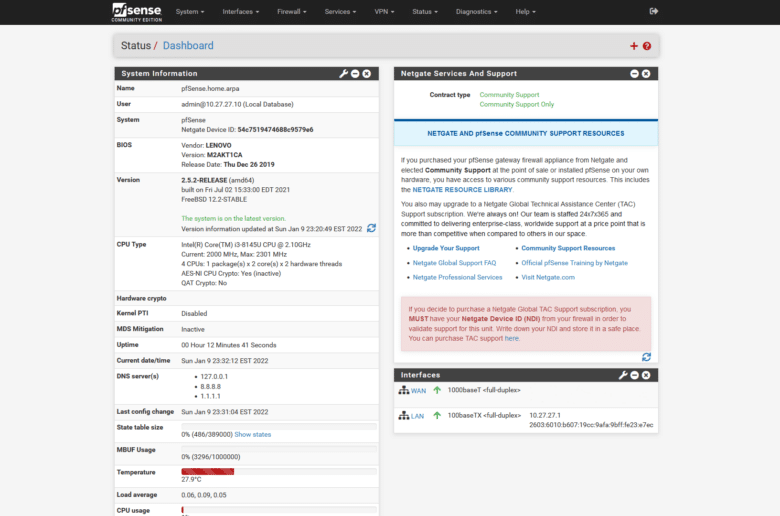The image size is (780, 516).
Task: Click WAN green up-arrow status icon
Action: [x=437, y=390]
